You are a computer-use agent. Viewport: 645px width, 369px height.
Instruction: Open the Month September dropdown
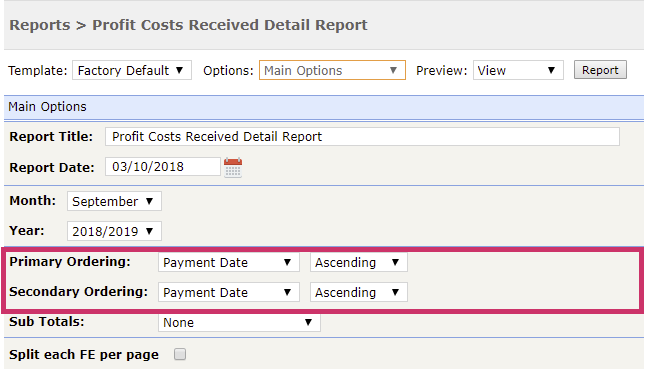click(114, 201)
